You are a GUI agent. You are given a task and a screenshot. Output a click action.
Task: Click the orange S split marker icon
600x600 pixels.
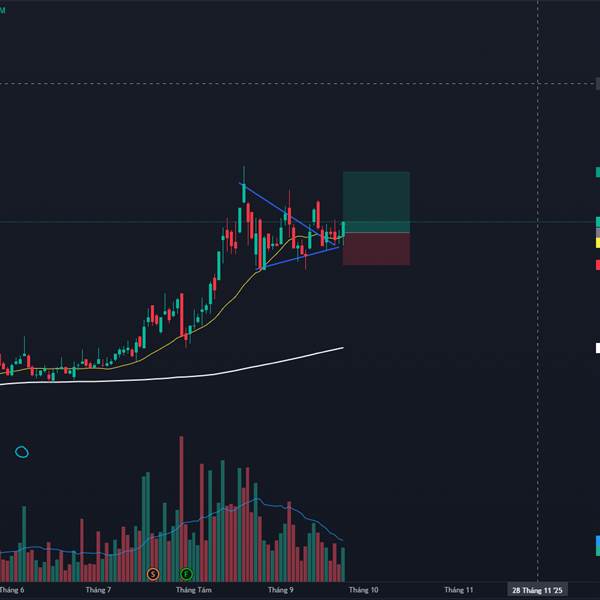click(x=153, y=574)
